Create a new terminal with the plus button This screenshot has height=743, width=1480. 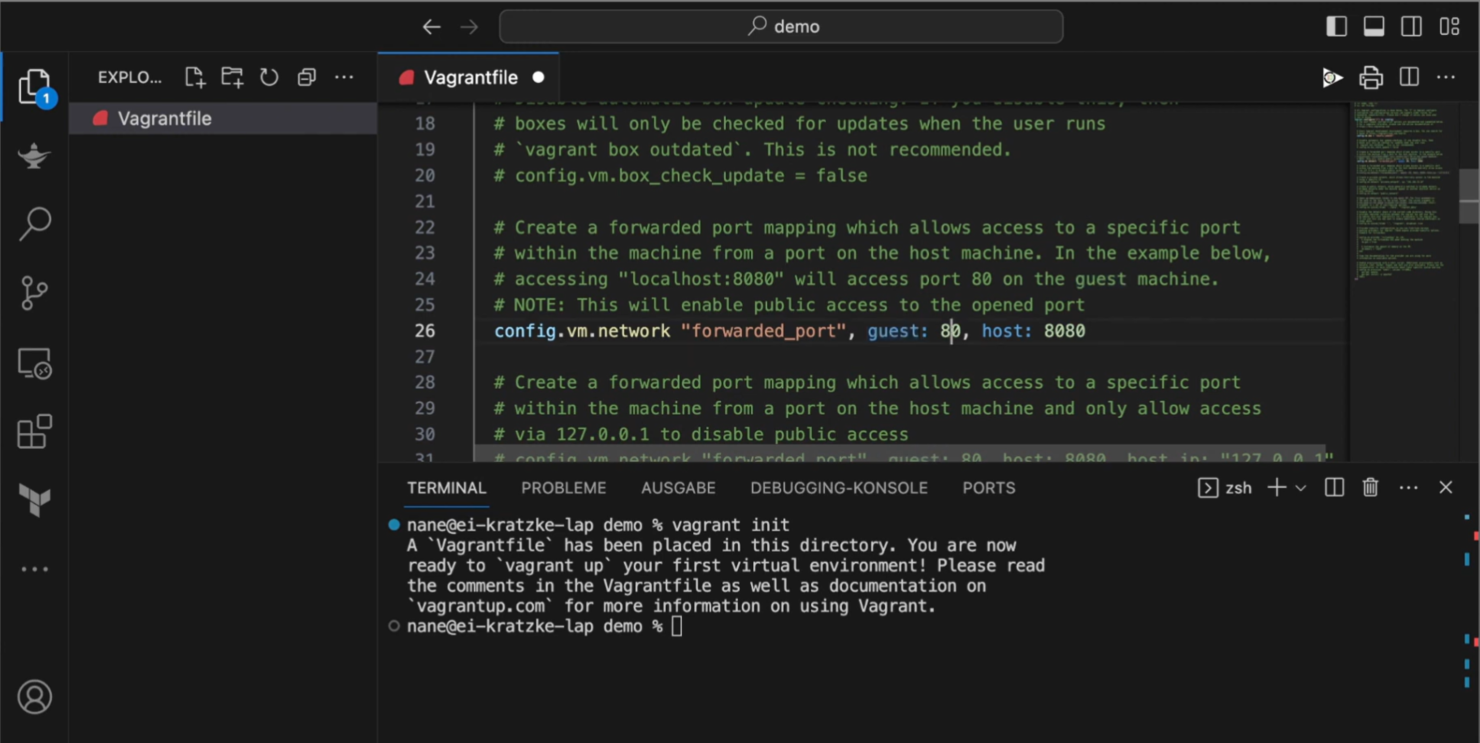tap(1276, 487)
